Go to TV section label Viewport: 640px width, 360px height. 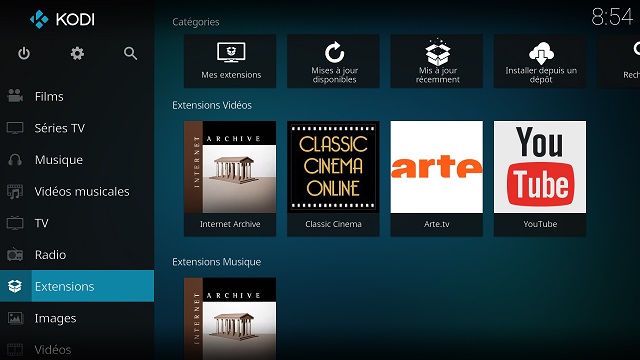[x=42, y=223]
